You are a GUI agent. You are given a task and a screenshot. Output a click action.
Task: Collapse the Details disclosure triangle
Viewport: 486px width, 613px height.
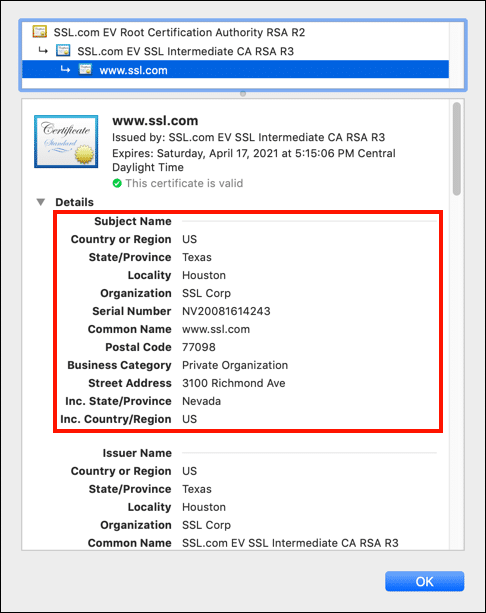click(41, 202)
